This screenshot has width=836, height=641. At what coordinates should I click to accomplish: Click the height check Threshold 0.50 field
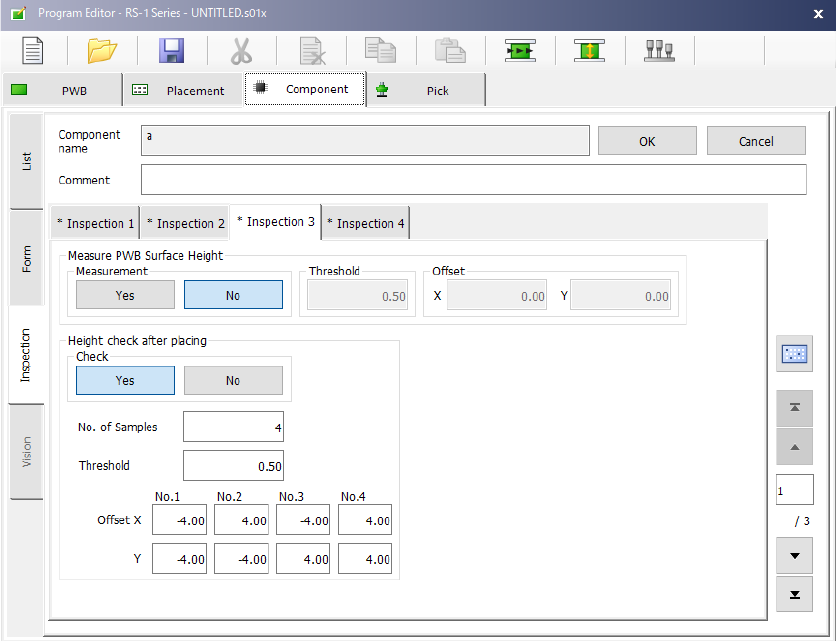tap(234, 466)
